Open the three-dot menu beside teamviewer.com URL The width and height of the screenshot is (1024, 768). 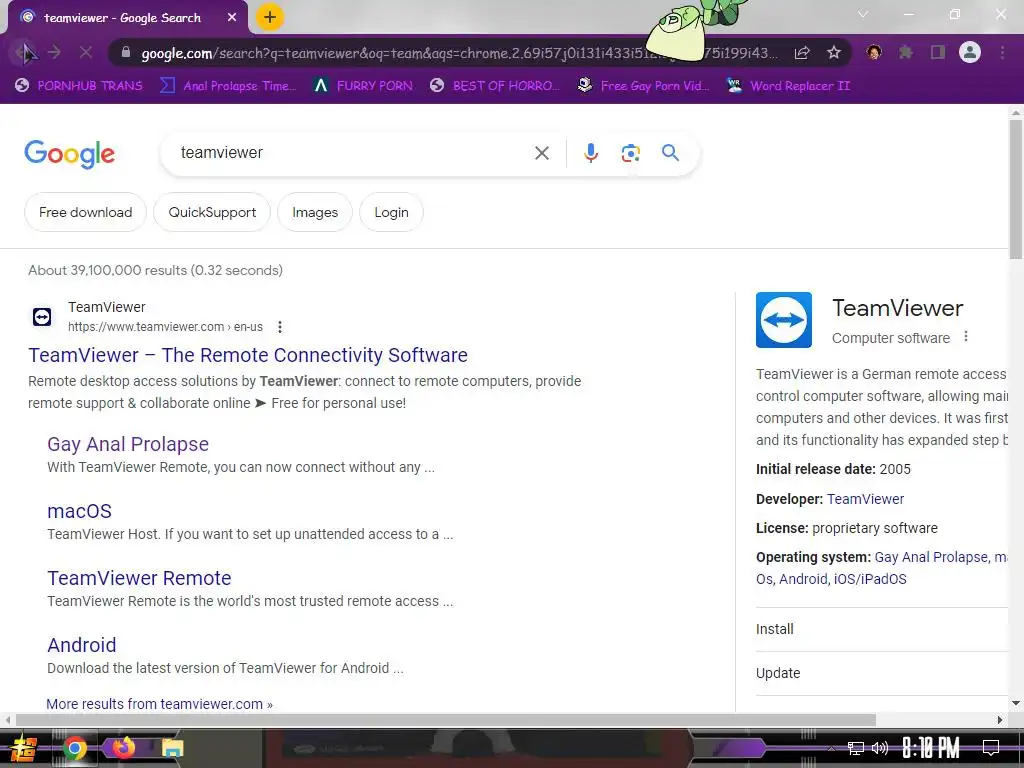pos(280,327)
